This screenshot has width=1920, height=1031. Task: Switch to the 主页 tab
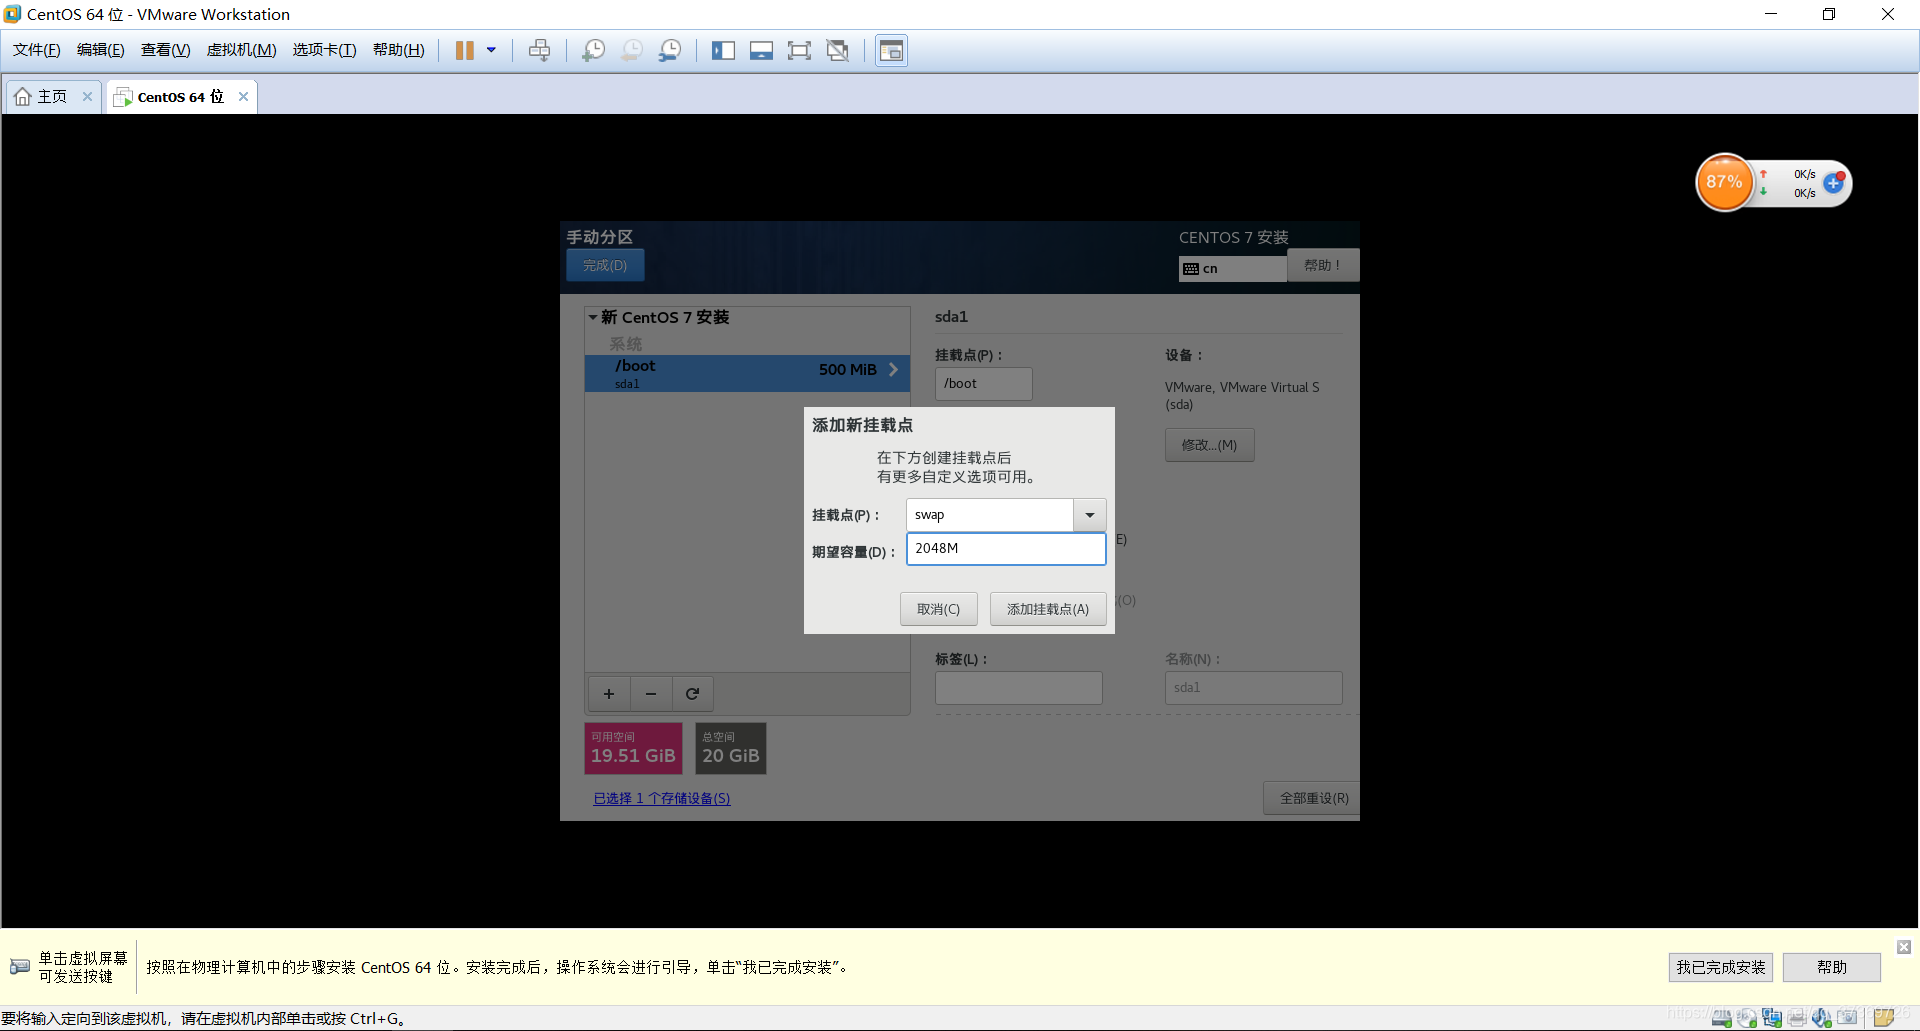click(52, 97)
